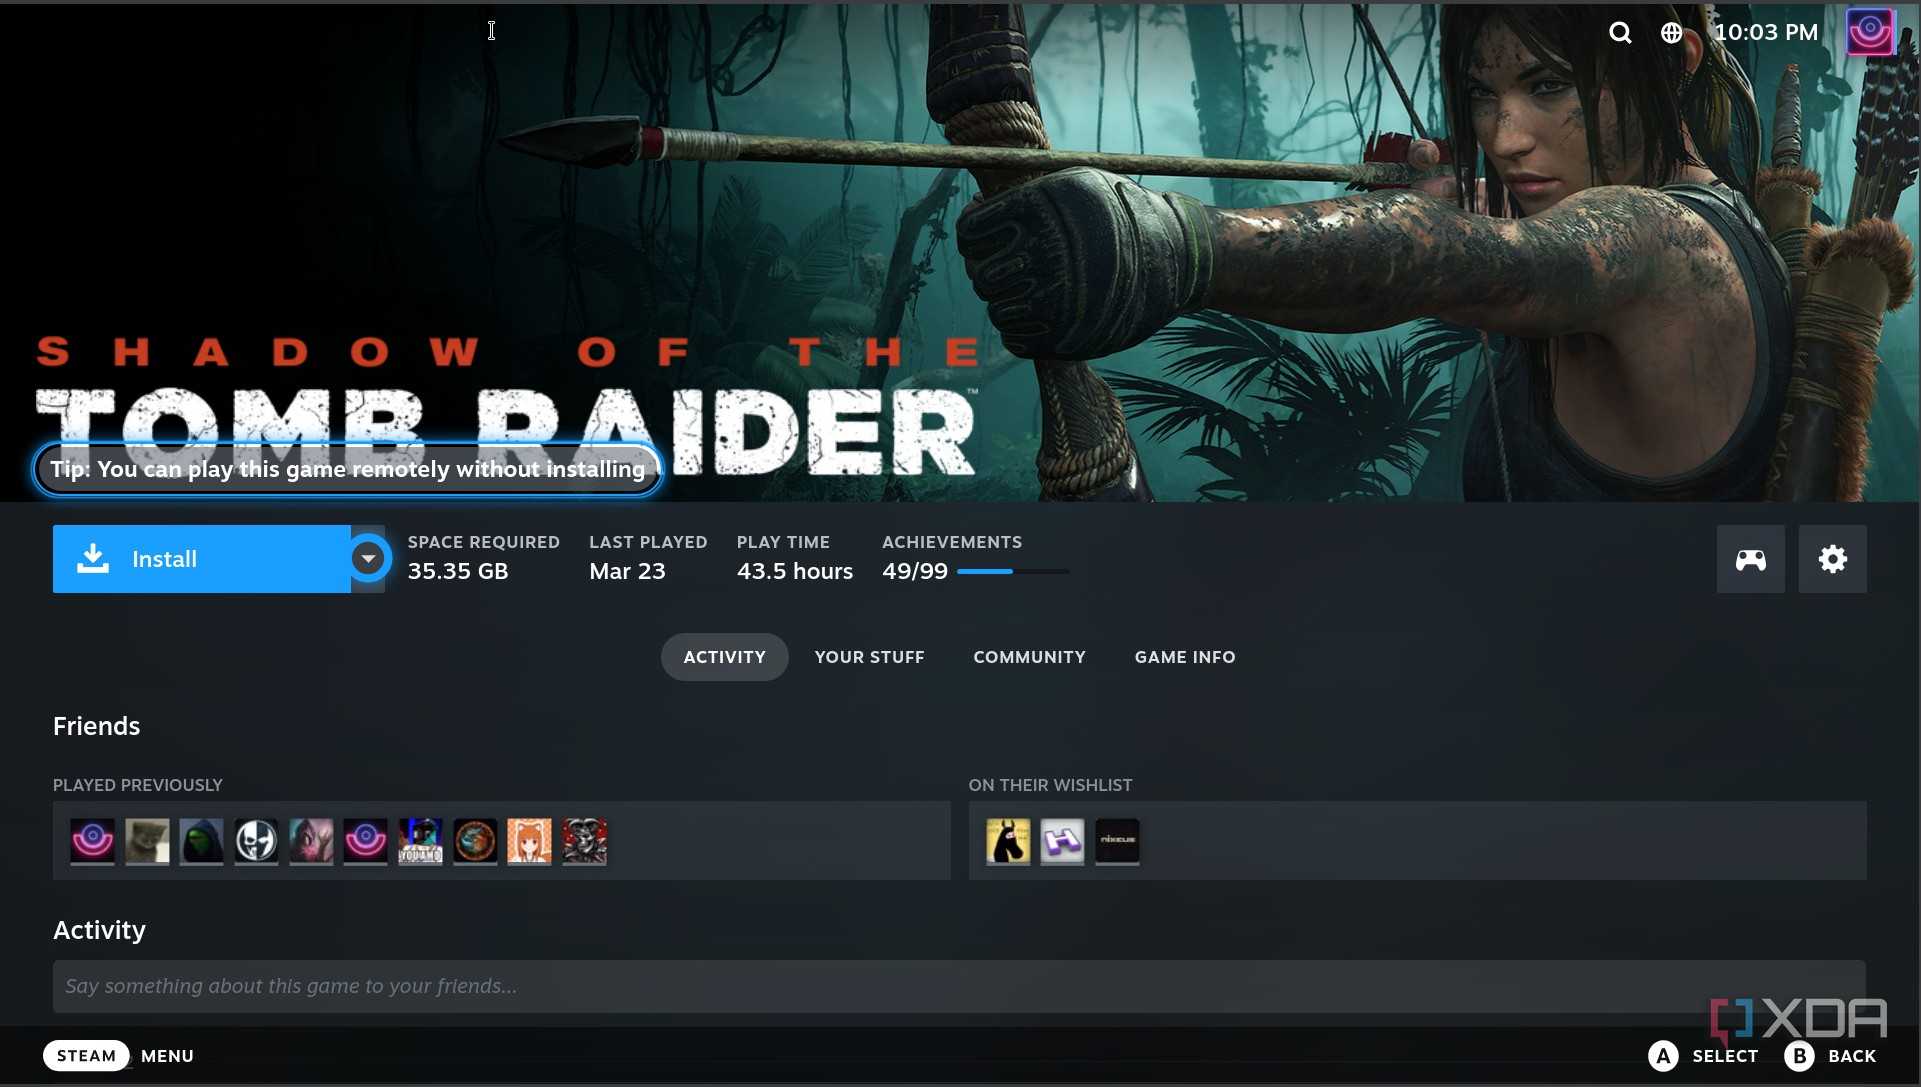Click the 43.5 hours play time value
Image resolution: width=1921 pixels, height=1087 pixels.
coord(795,571)
